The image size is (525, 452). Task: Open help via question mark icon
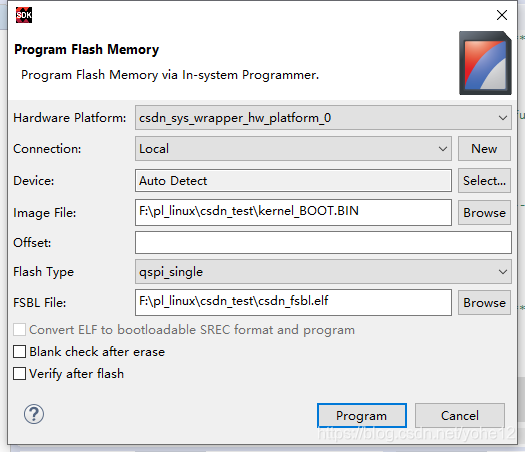click(x=33, y=414)
